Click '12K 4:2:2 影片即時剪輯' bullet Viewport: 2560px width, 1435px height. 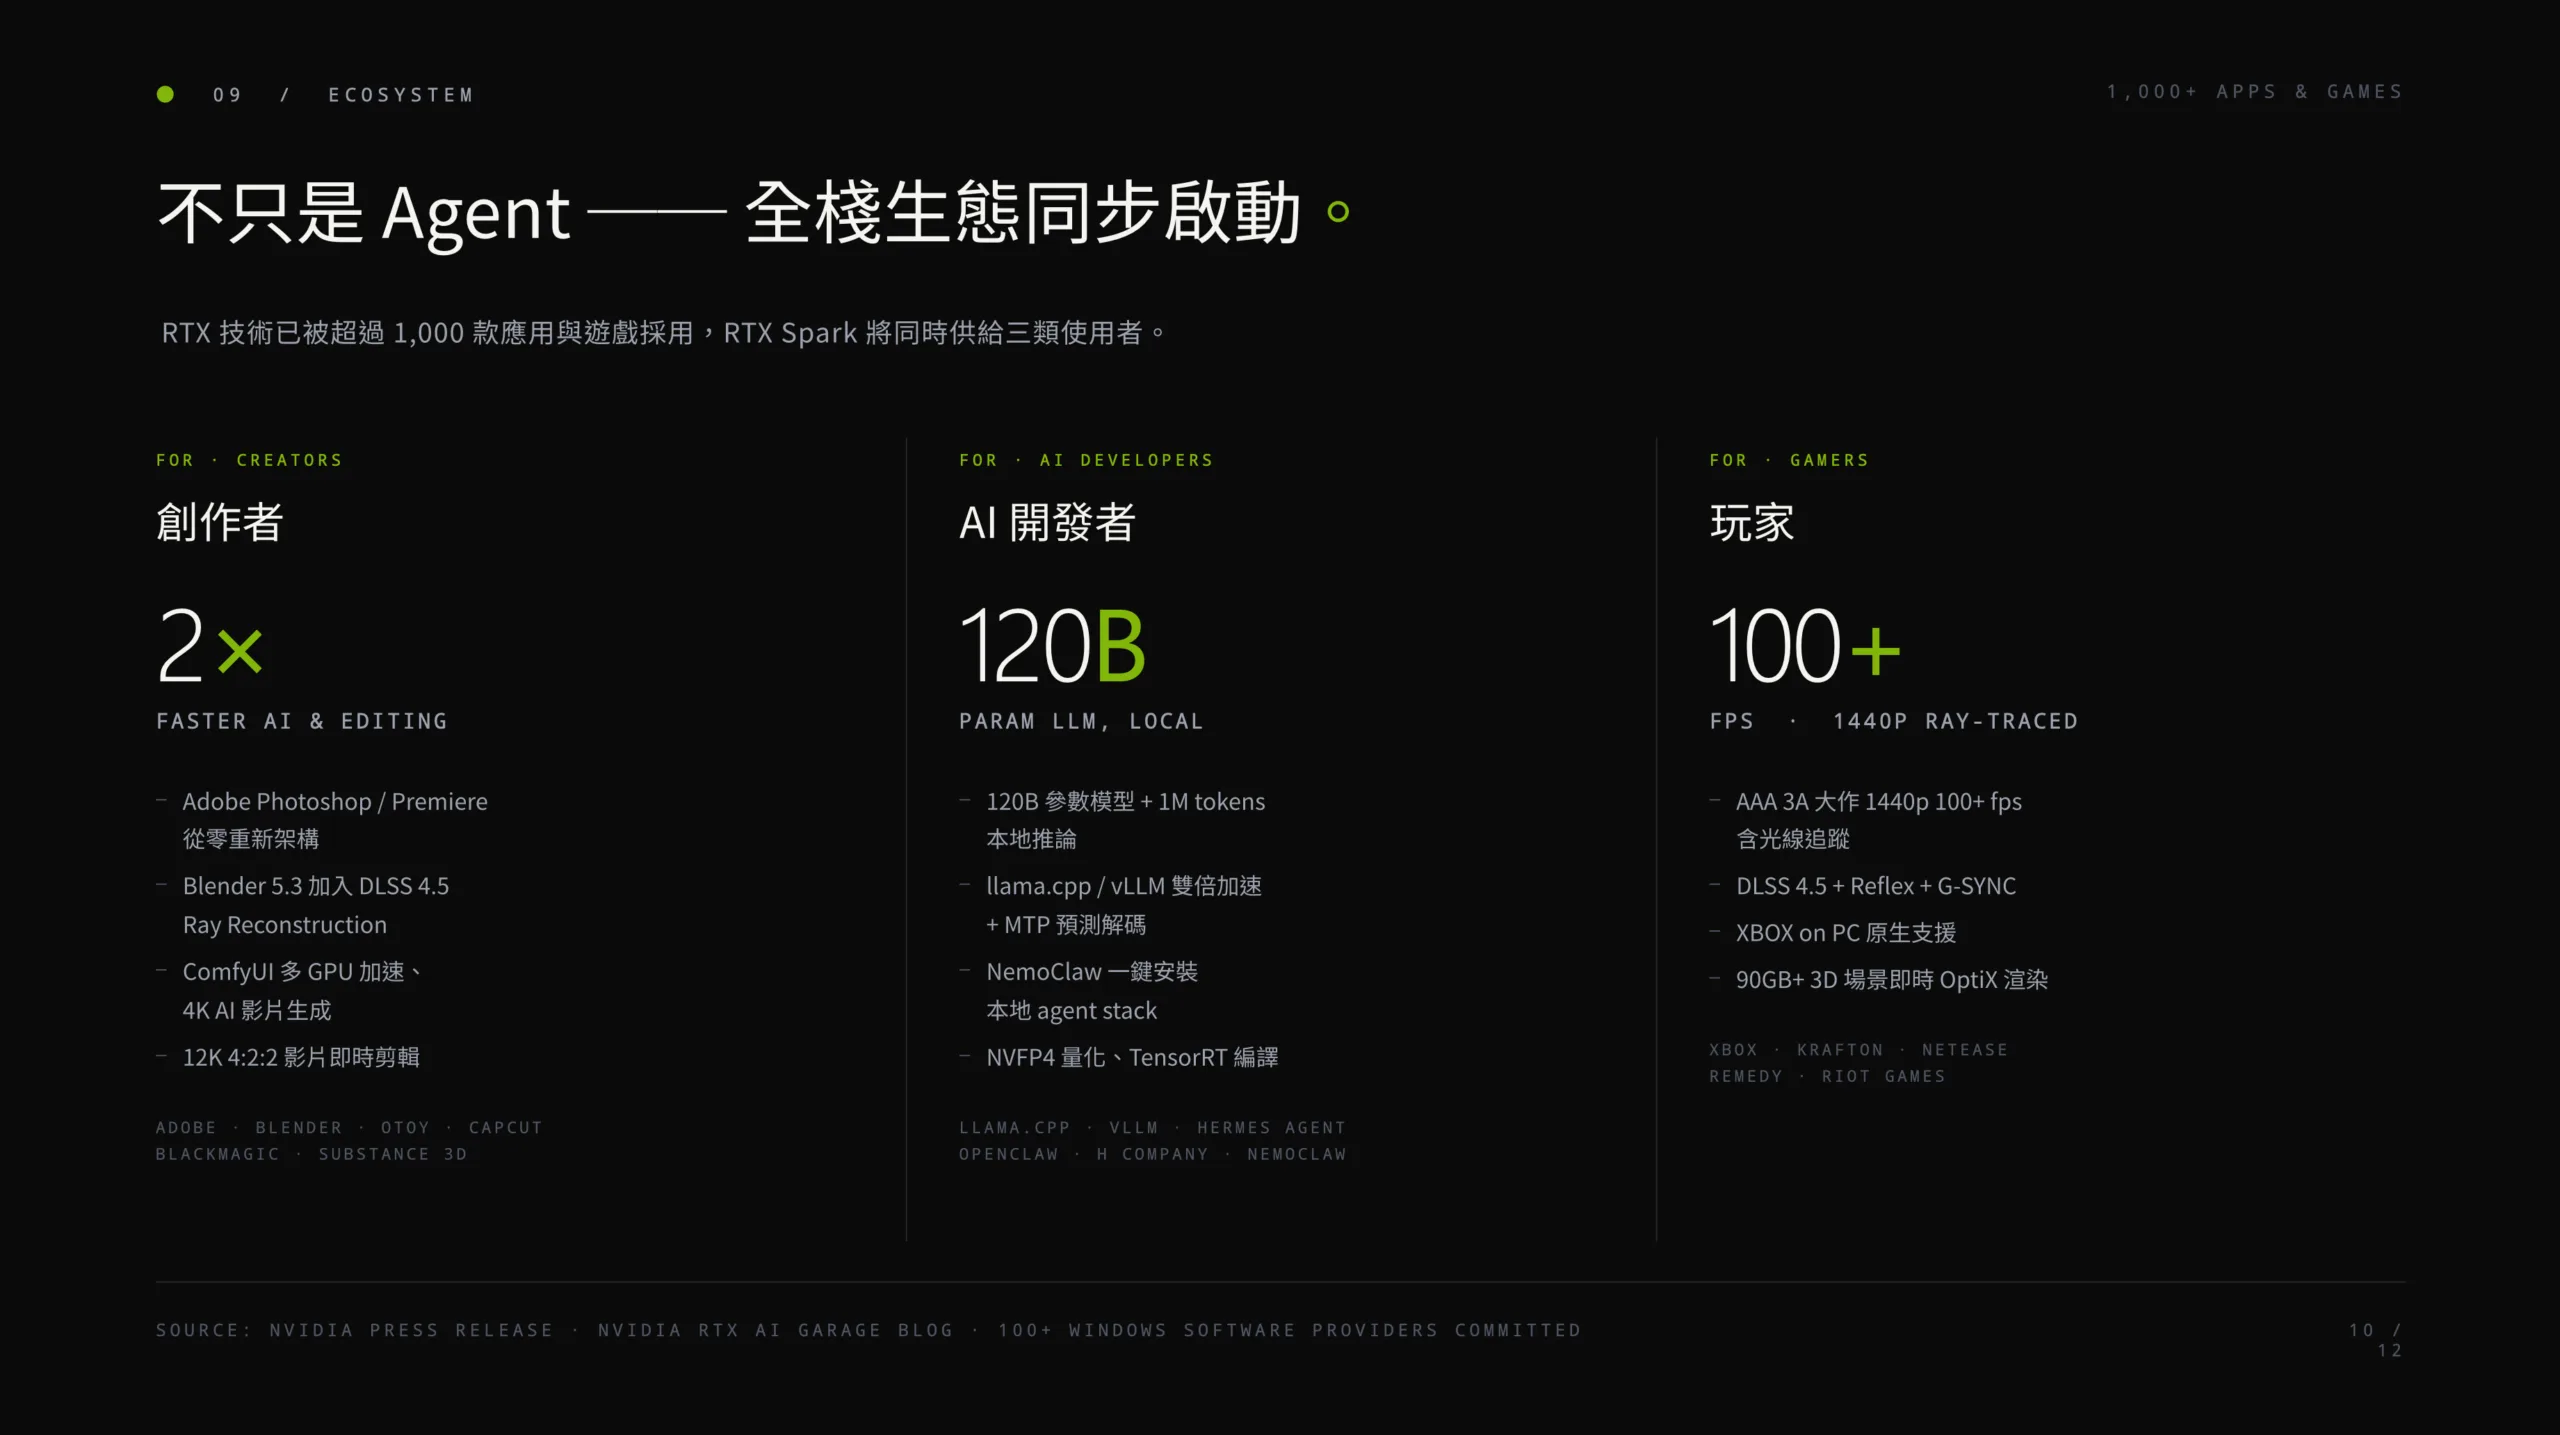pos(301,1057)
